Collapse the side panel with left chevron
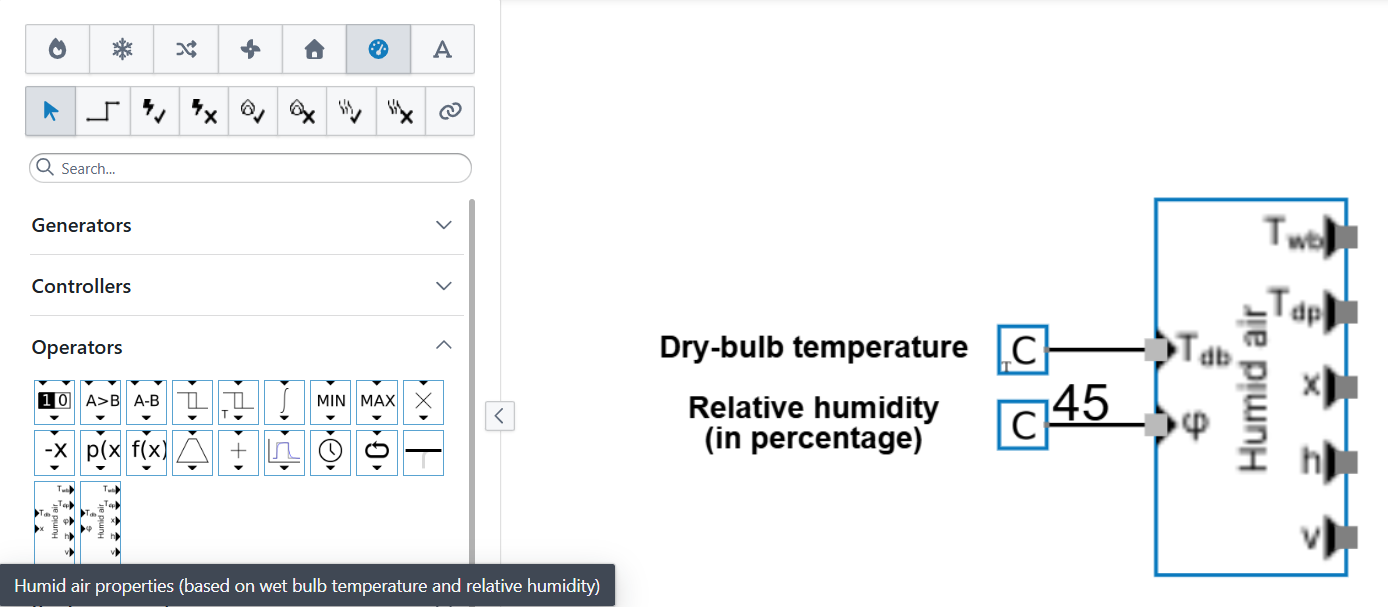This screenshot has width=1388, height=607. 500,415
